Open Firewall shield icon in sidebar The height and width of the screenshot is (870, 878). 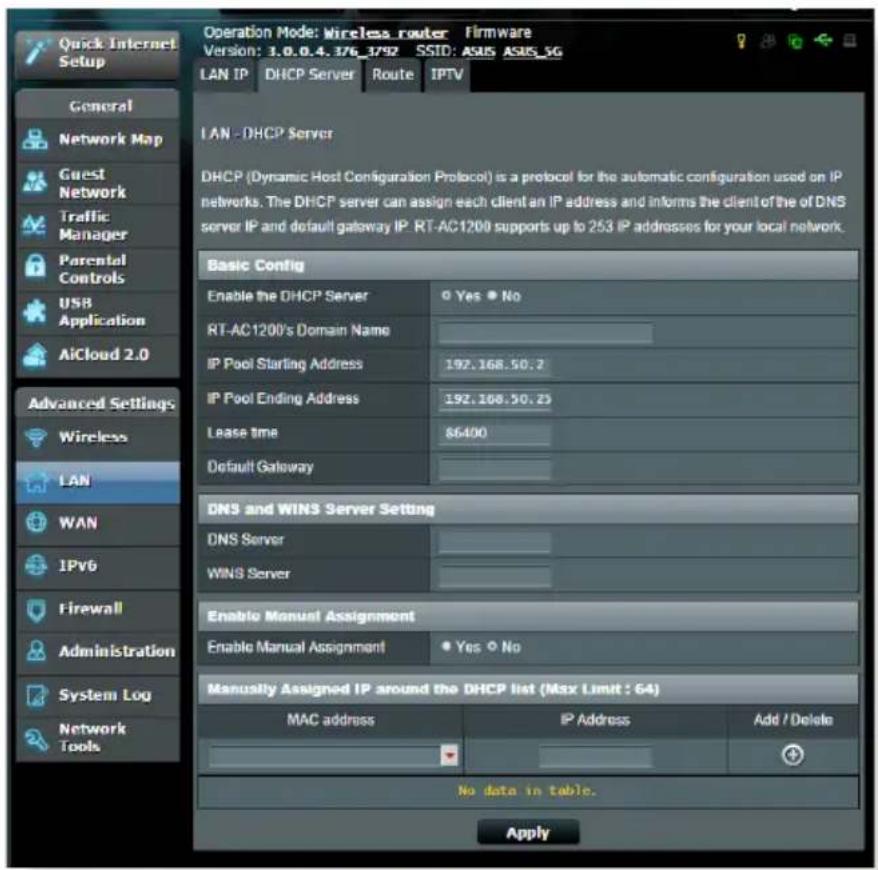(x=36, y=609)
